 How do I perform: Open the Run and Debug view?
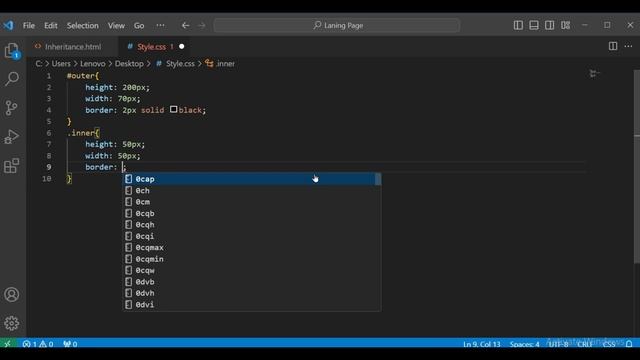12,137
